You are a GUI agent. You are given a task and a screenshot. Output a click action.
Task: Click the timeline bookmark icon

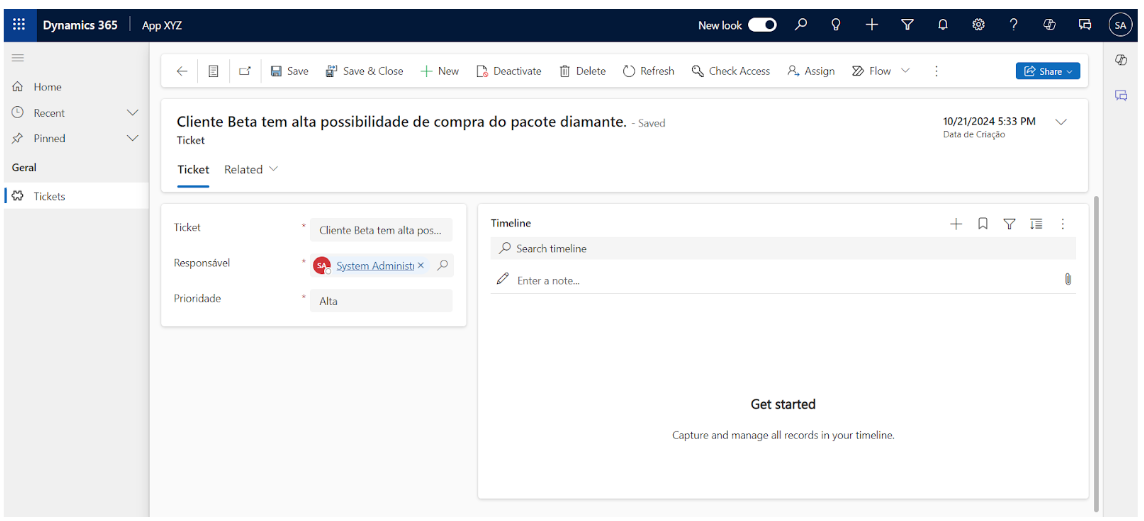[982, 224]
